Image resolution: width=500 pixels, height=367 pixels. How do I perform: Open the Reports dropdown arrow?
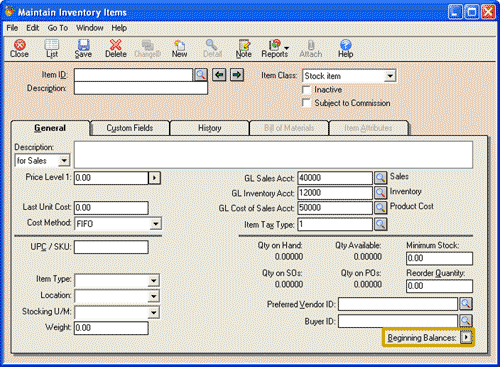[x=286, y=49]
